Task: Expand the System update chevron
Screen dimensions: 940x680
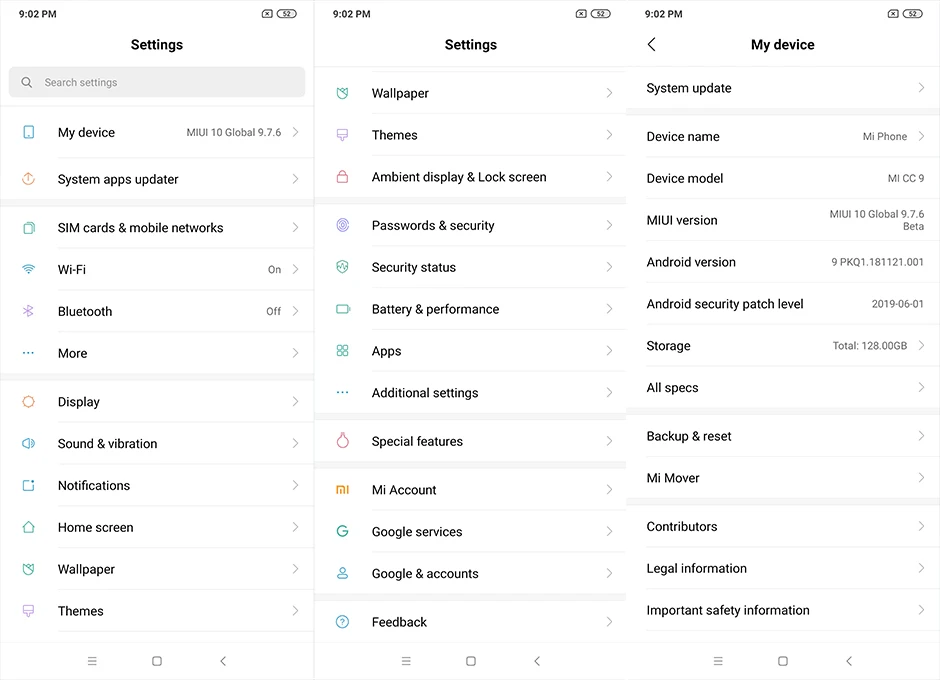Action: click(x=921, y=88)
